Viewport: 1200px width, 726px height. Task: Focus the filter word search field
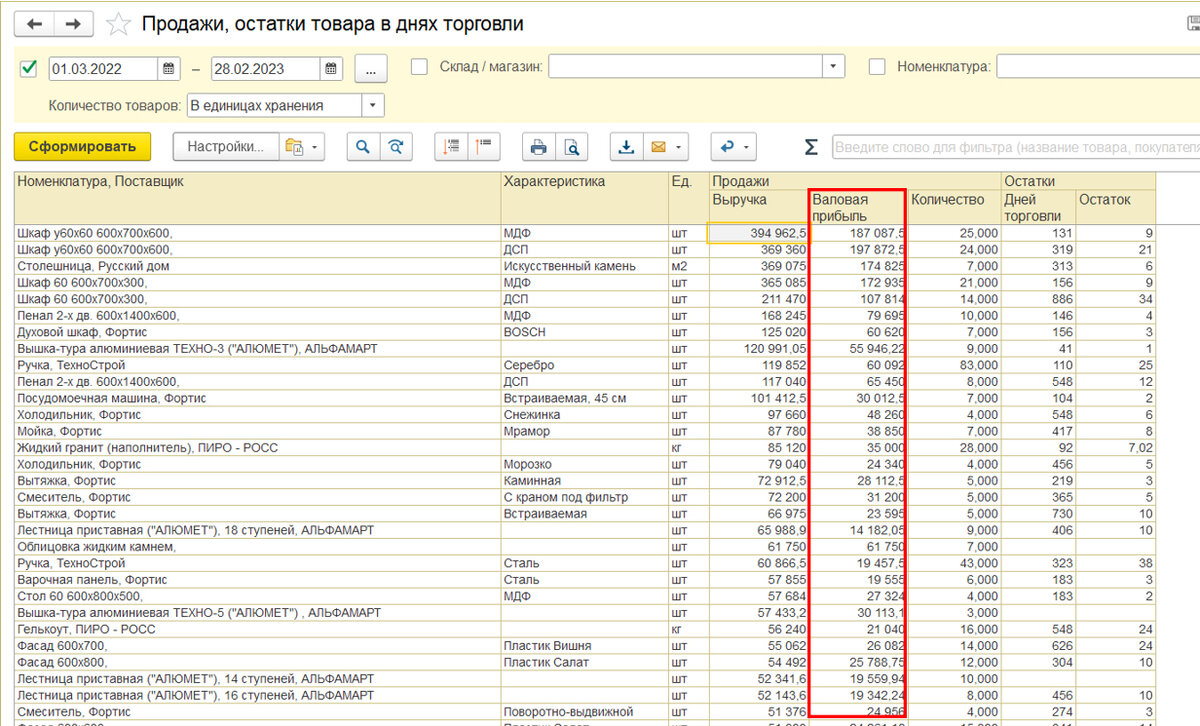click(1015, 147)
